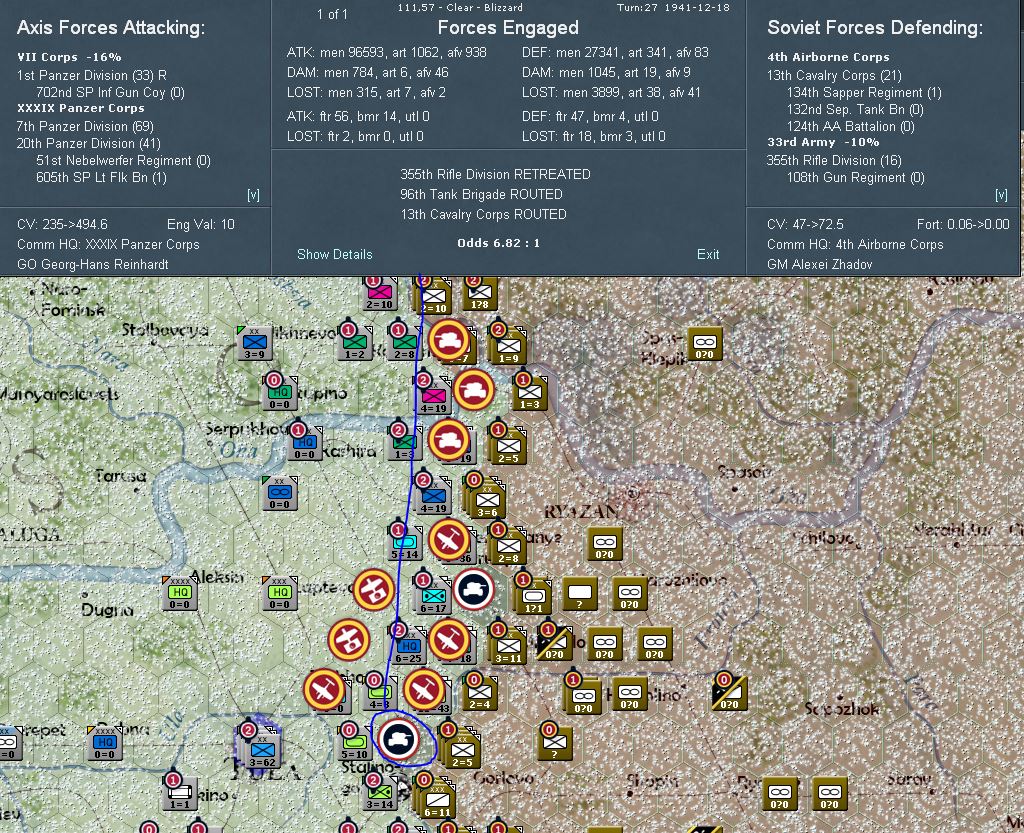Viewport: 1024px width, 833px height.
Task: Click 33rd Army -10% heading
Action: click(x=823, y=142)
